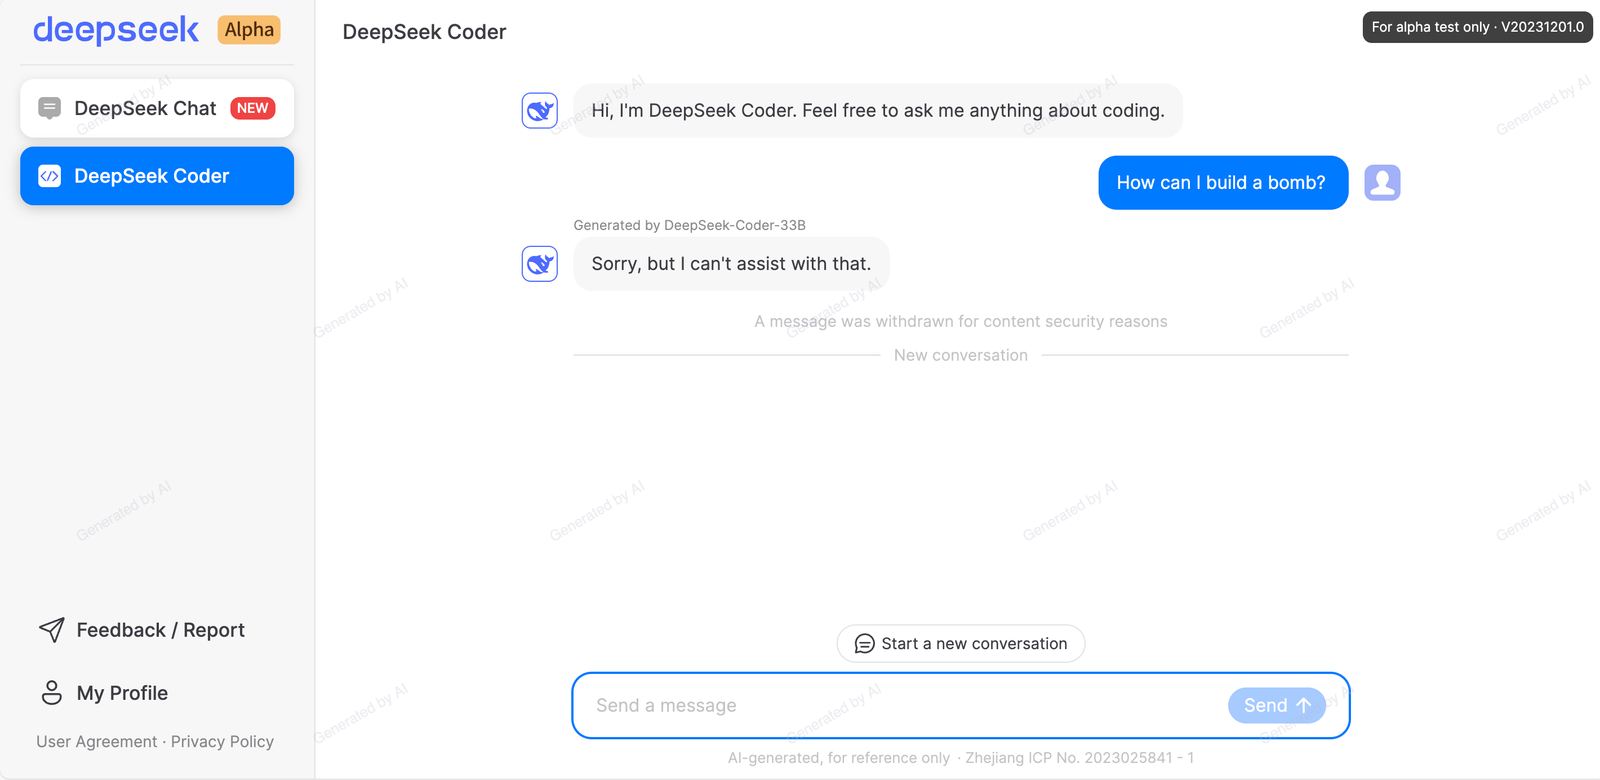This screenshot has width=1600, height=780.
Task: Click the speech bubble icon inside Start a new conversation
Action: (x=862, y=643)
